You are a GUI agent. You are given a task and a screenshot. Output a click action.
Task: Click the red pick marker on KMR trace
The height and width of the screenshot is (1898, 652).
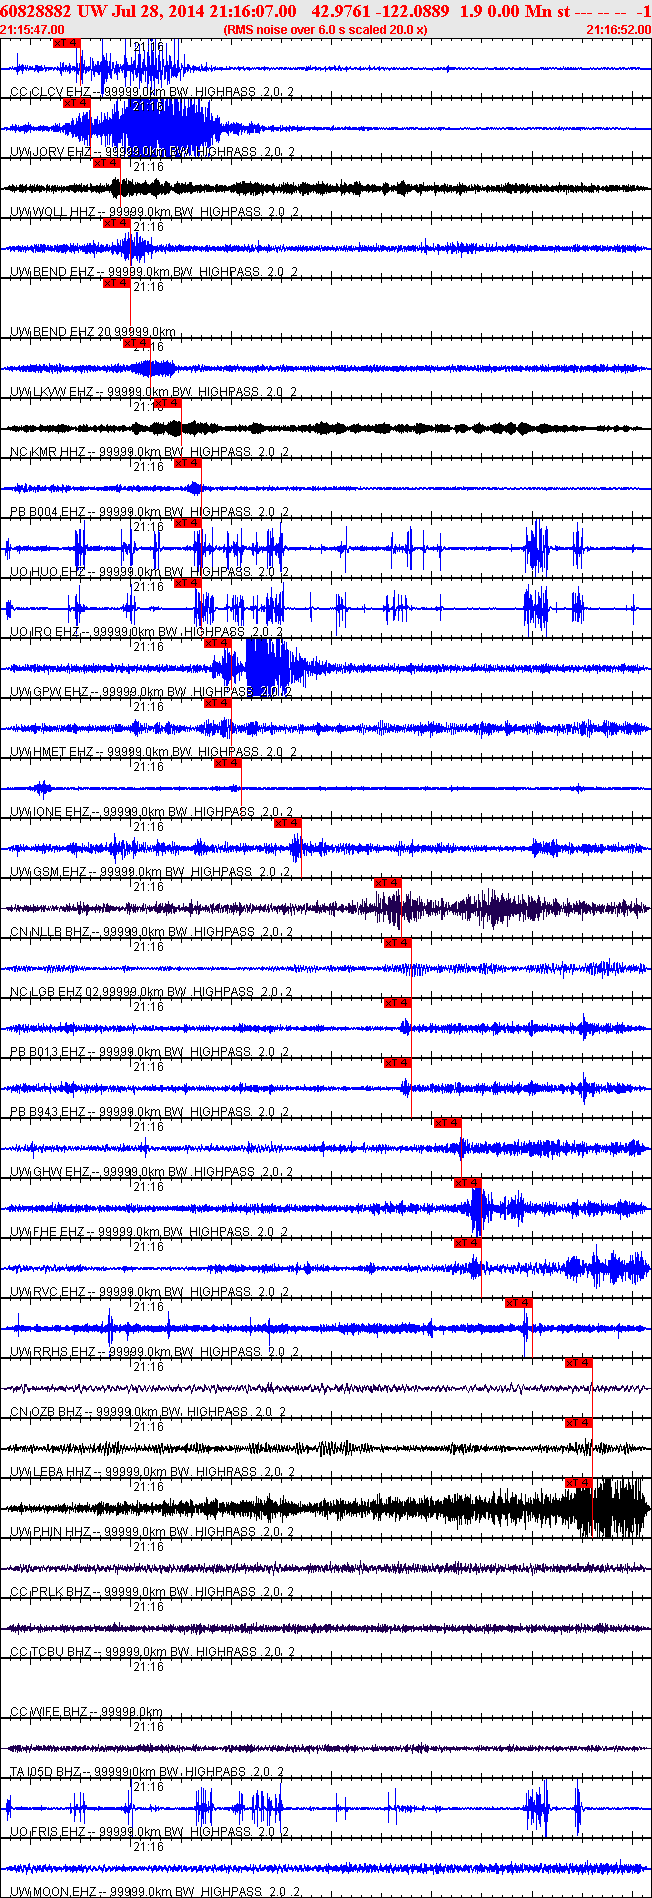(168, 403)
